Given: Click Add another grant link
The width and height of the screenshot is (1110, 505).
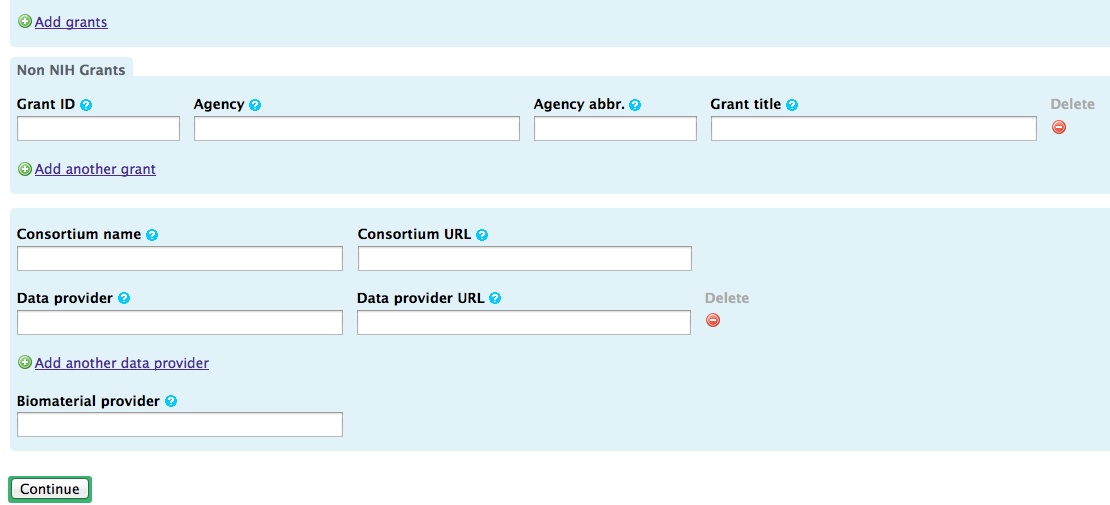Looking at the screenshot, I should click(x=95, y=169).
